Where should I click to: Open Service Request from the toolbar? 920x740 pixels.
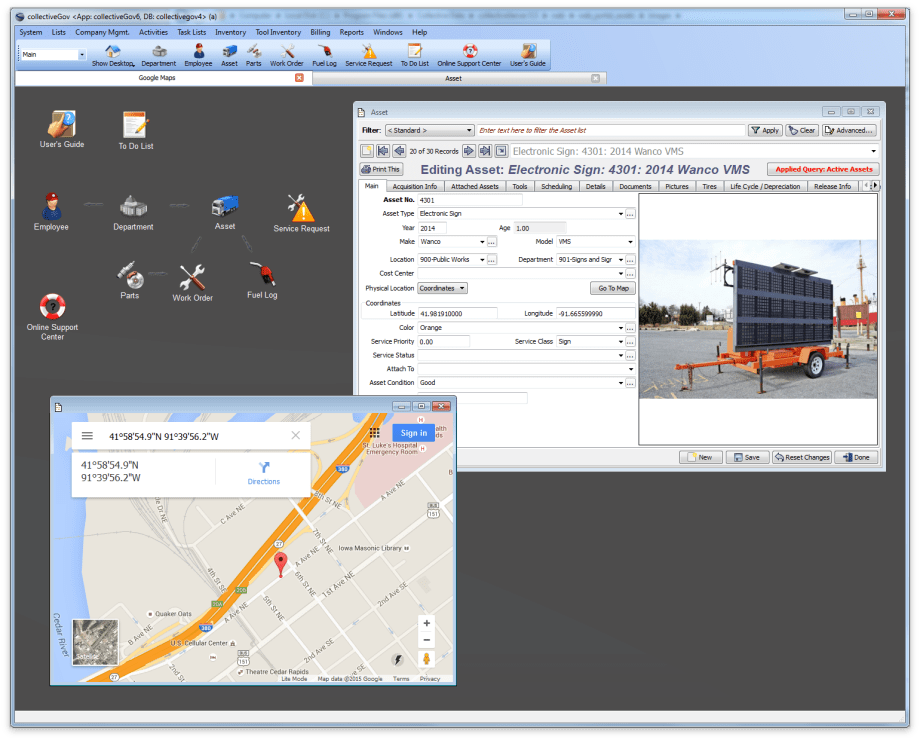369,54
